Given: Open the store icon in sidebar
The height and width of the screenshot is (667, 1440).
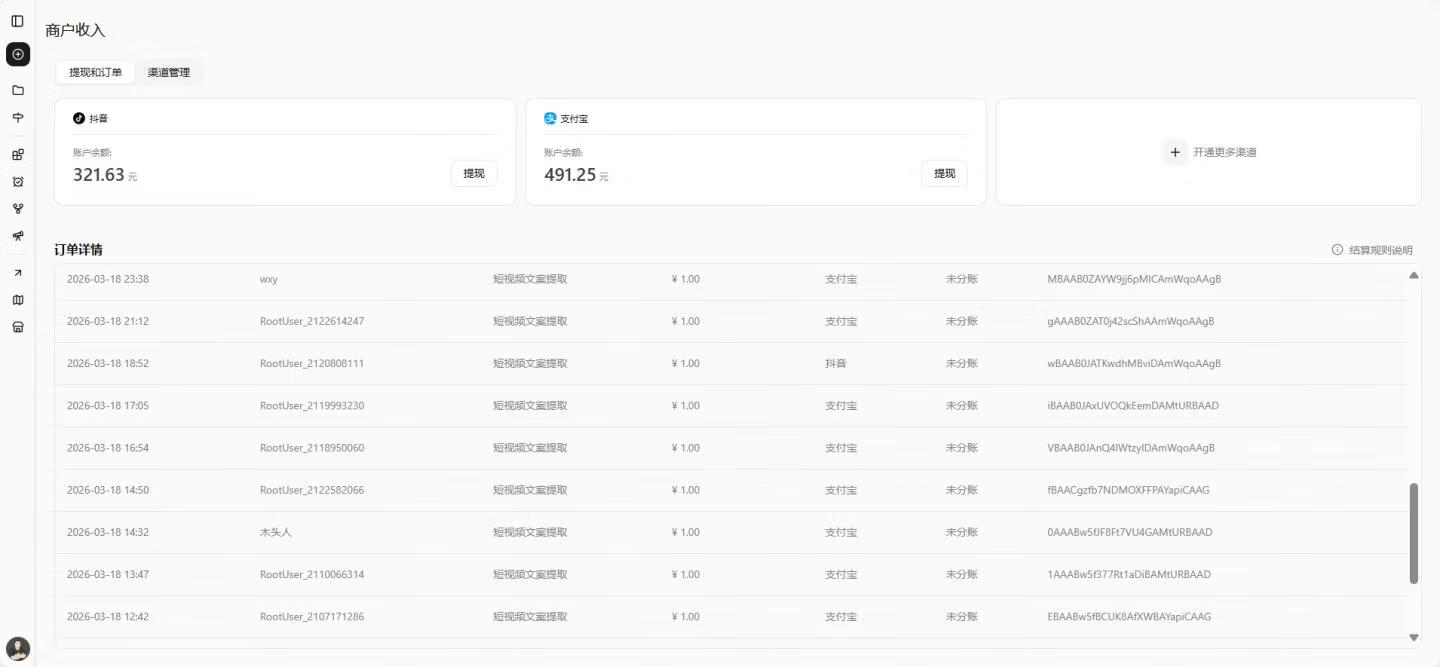Looking at the screenshot, I should click(17, 327).
